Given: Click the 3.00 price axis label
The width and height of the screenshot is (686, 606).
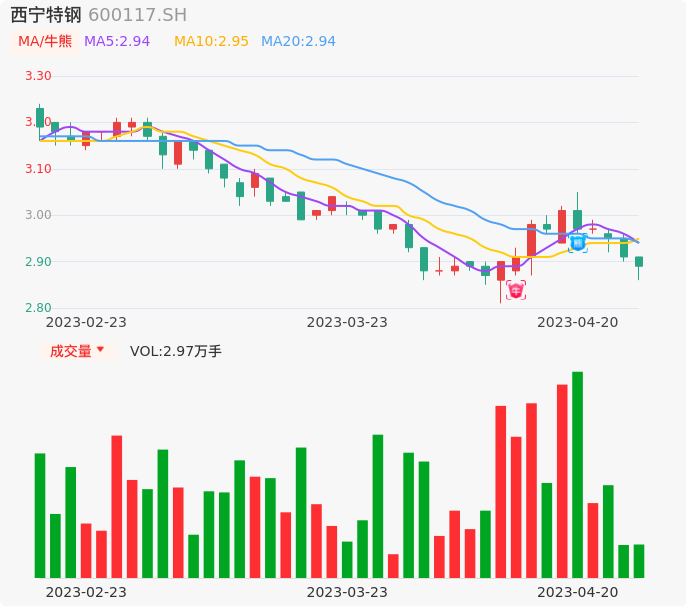Looking at the screenshot, I should tap(38, 215).
